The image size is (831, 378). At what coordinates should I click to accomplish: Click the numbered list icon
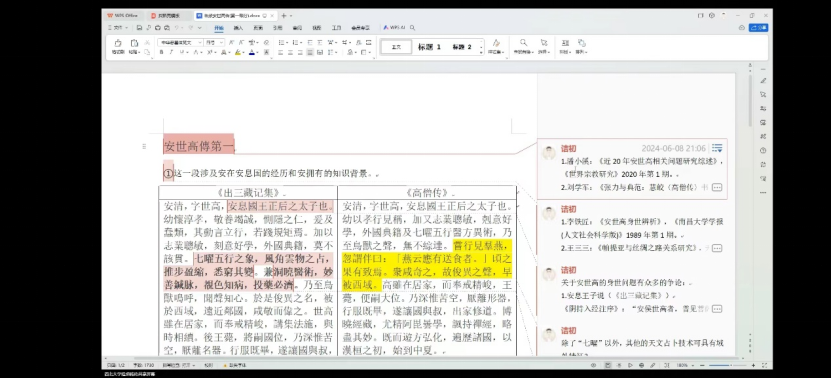pyautogui.click(x=295, y=42)
